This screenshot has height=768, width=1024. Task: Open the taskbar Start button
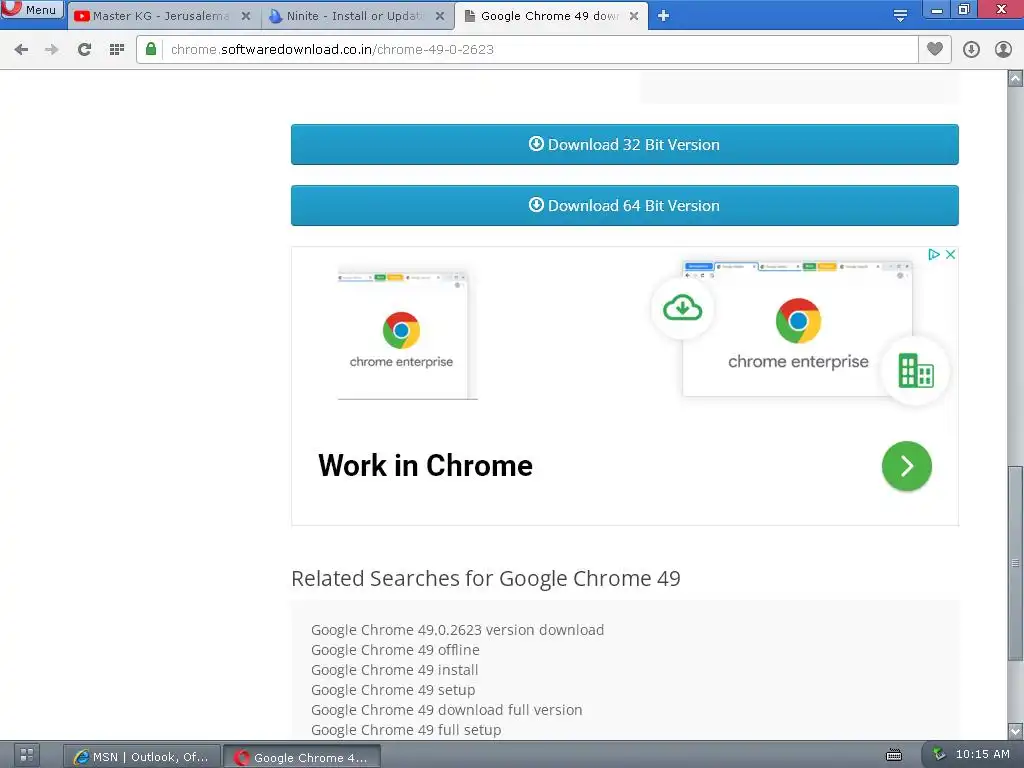coord(27,756)
